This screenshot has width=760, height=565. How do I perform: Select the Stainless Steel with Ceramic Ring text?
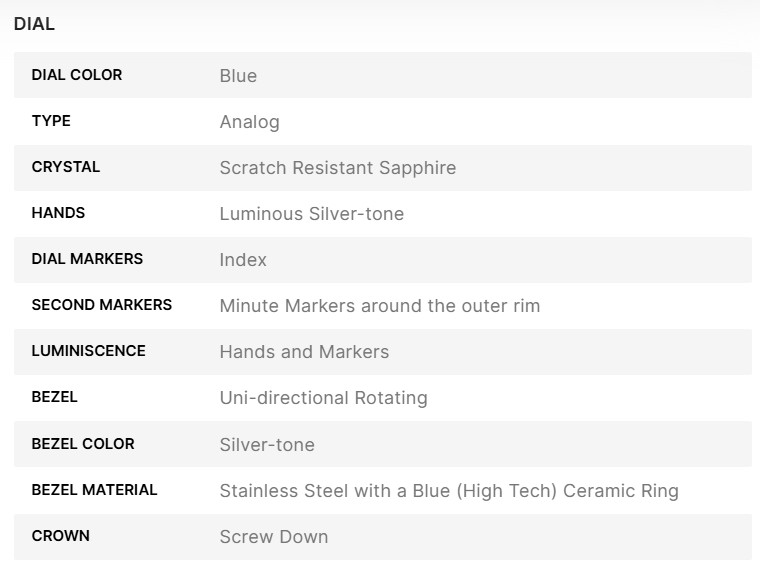click(x=448, y=491)
